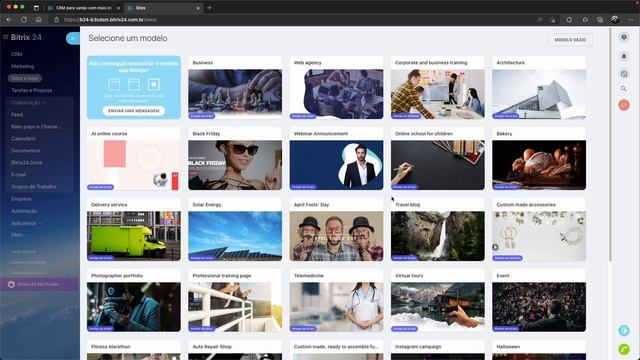Switch to the Sites browser tab
Viewport: 640px width, 360px height.
pyautogui.click(x=163, y=8)
